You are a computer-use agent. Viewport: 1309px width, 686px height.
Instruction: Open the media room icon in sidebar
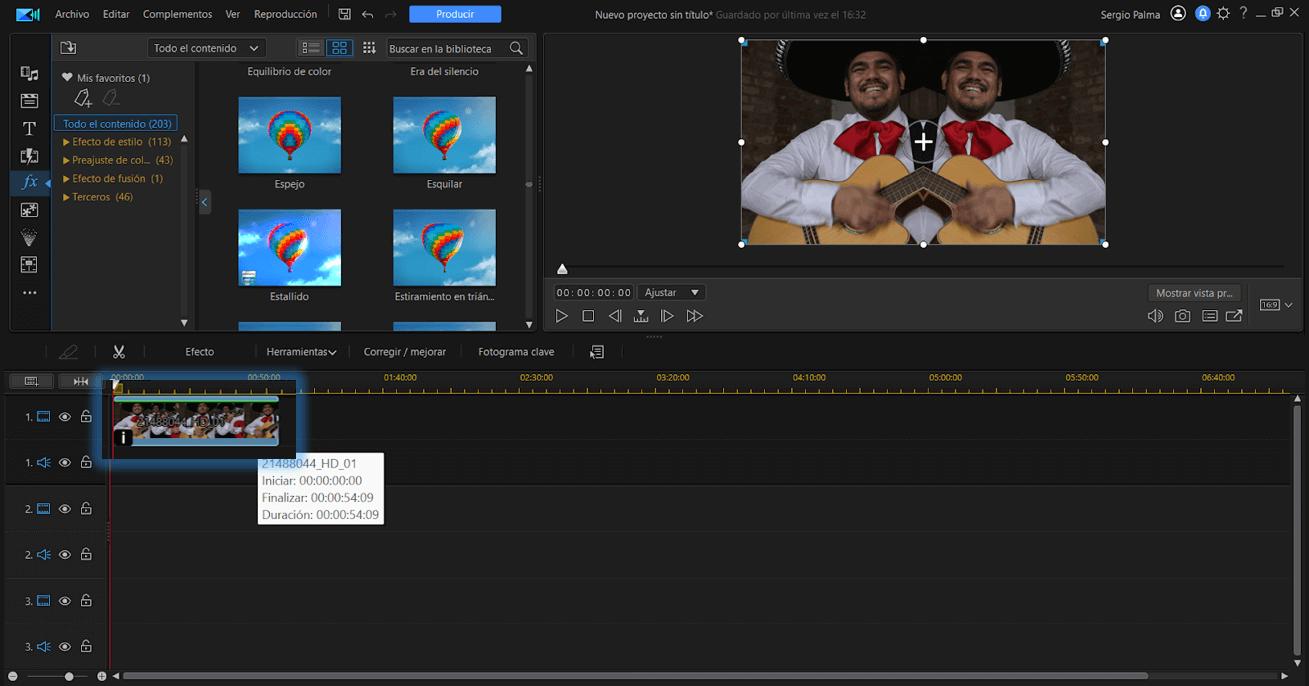[x=29, y=74]
